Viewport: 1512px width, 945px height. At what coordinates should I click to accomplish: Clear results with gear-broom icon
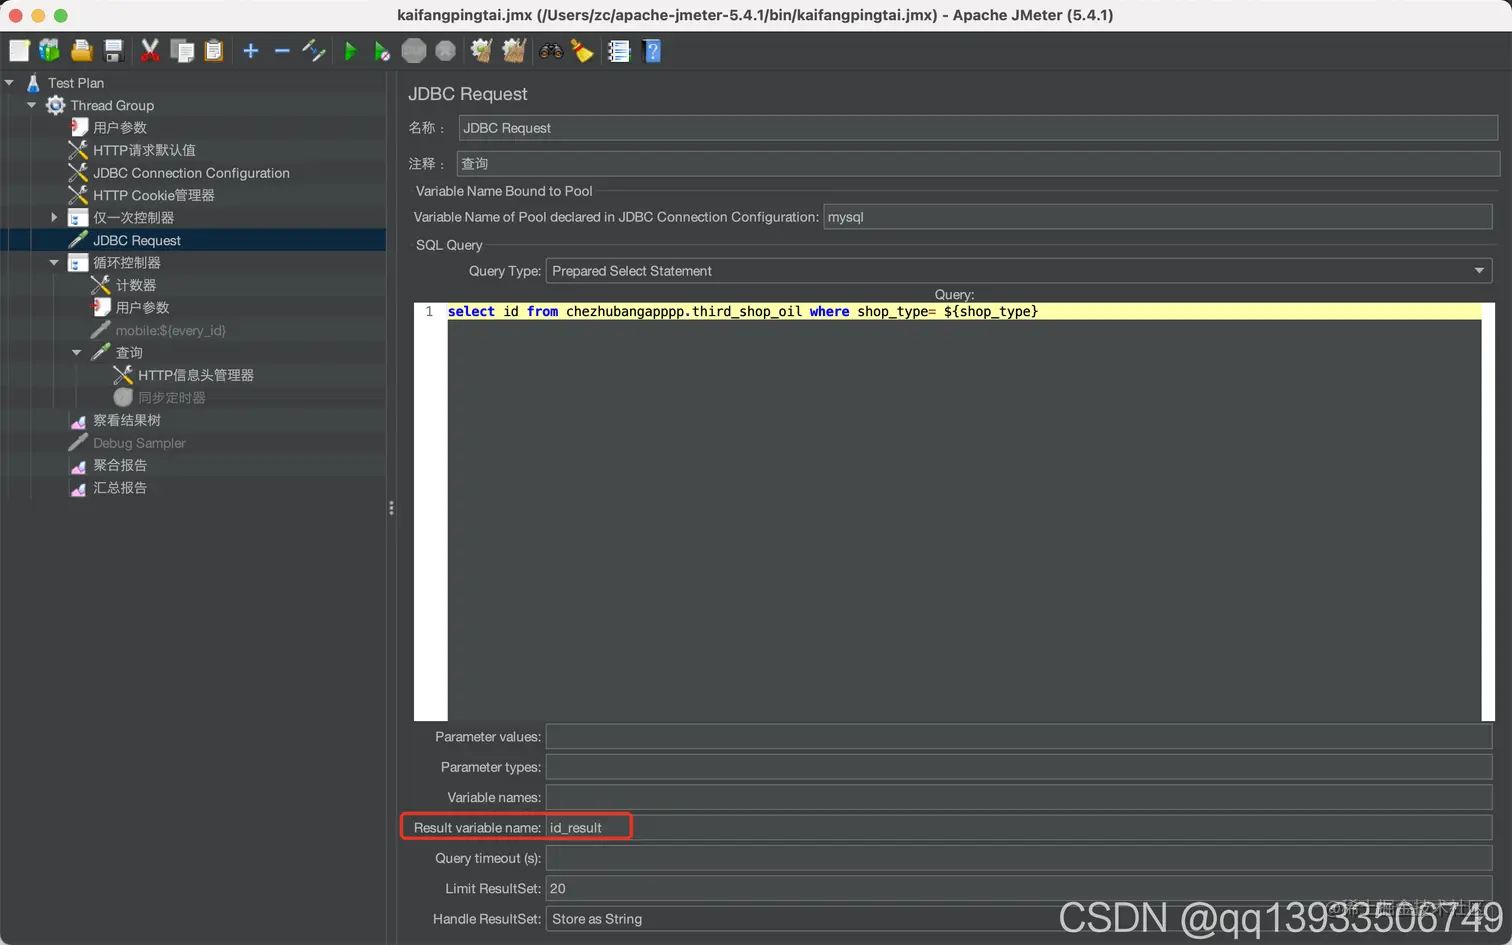482,51
